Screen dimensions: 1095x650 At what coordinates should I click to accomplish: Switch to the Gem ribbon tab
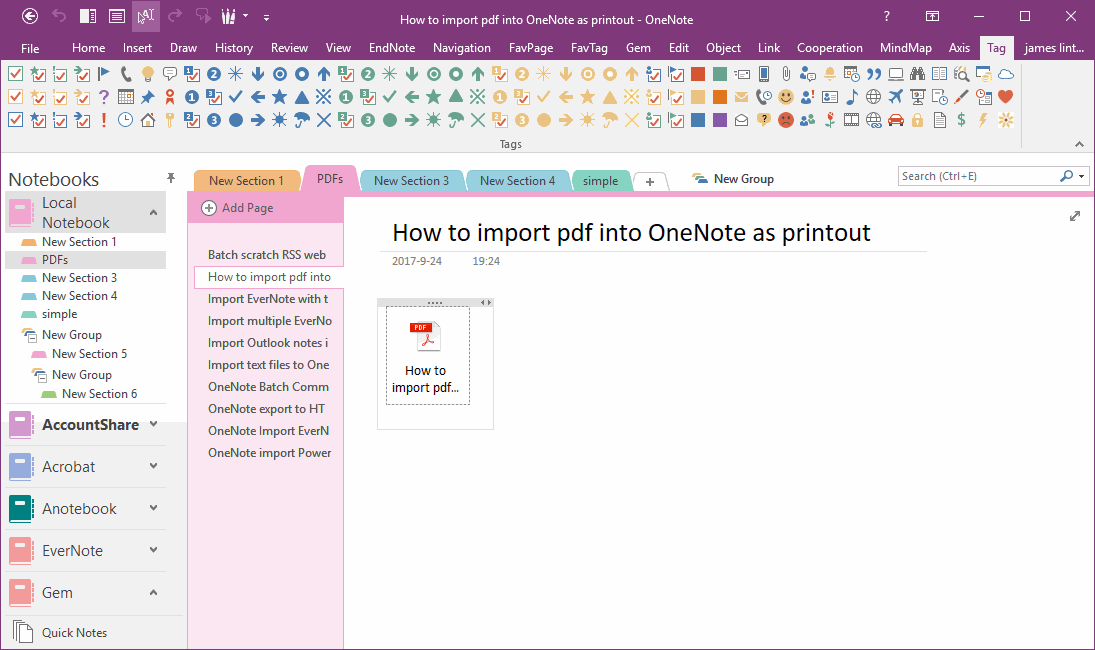click(638, 48)
